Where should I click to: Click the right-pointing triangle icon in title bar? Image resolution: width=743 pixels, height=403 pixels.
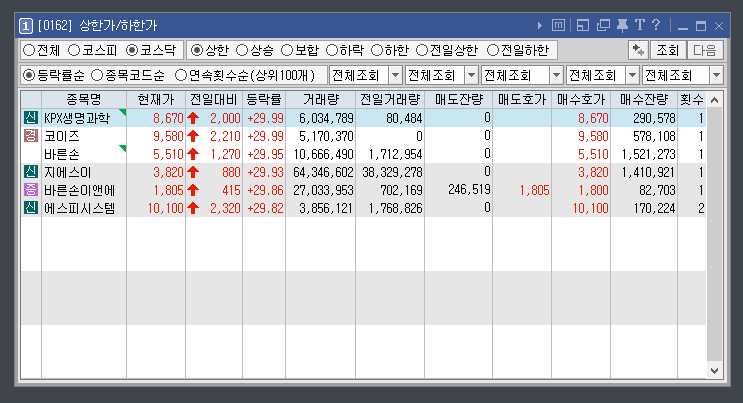click(x=539, y=25)
